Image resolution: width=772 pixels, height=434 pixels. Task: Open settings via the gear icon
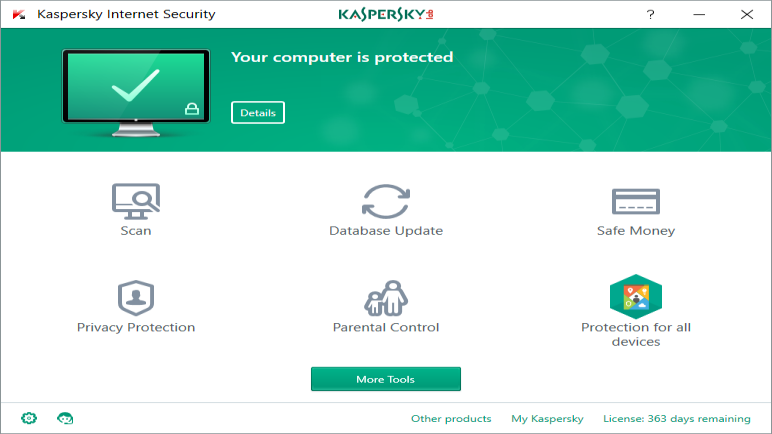tap(28, 418)
